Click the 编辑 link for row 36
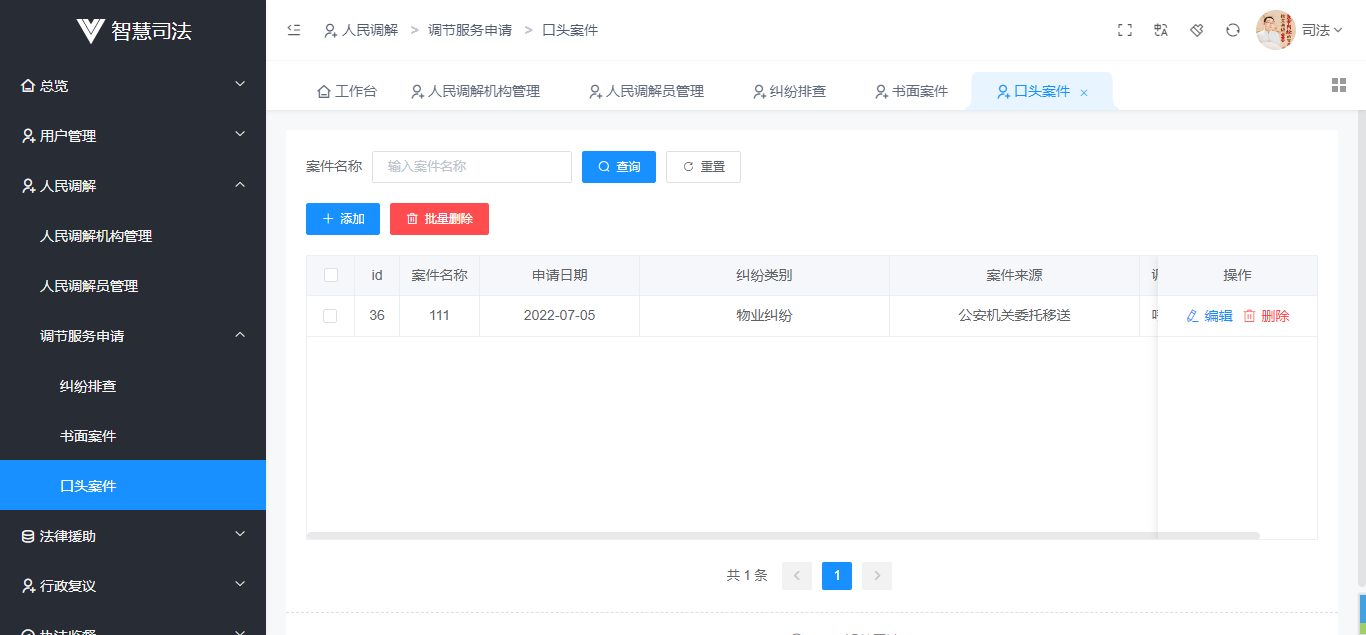Viewport: 1366px width, 635px height. tap(1210, 316)
